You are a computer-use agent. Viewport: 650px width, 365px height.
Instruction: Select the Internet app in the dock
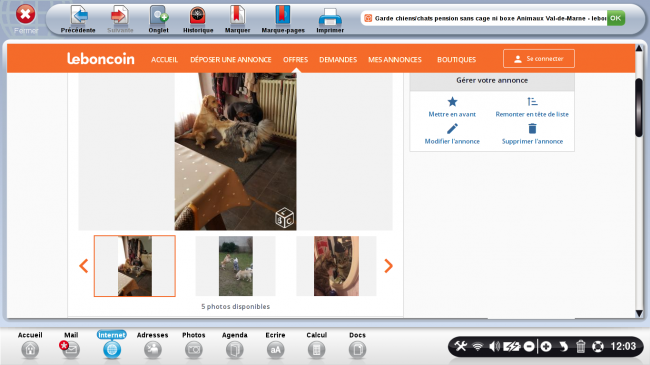[112, 345]
